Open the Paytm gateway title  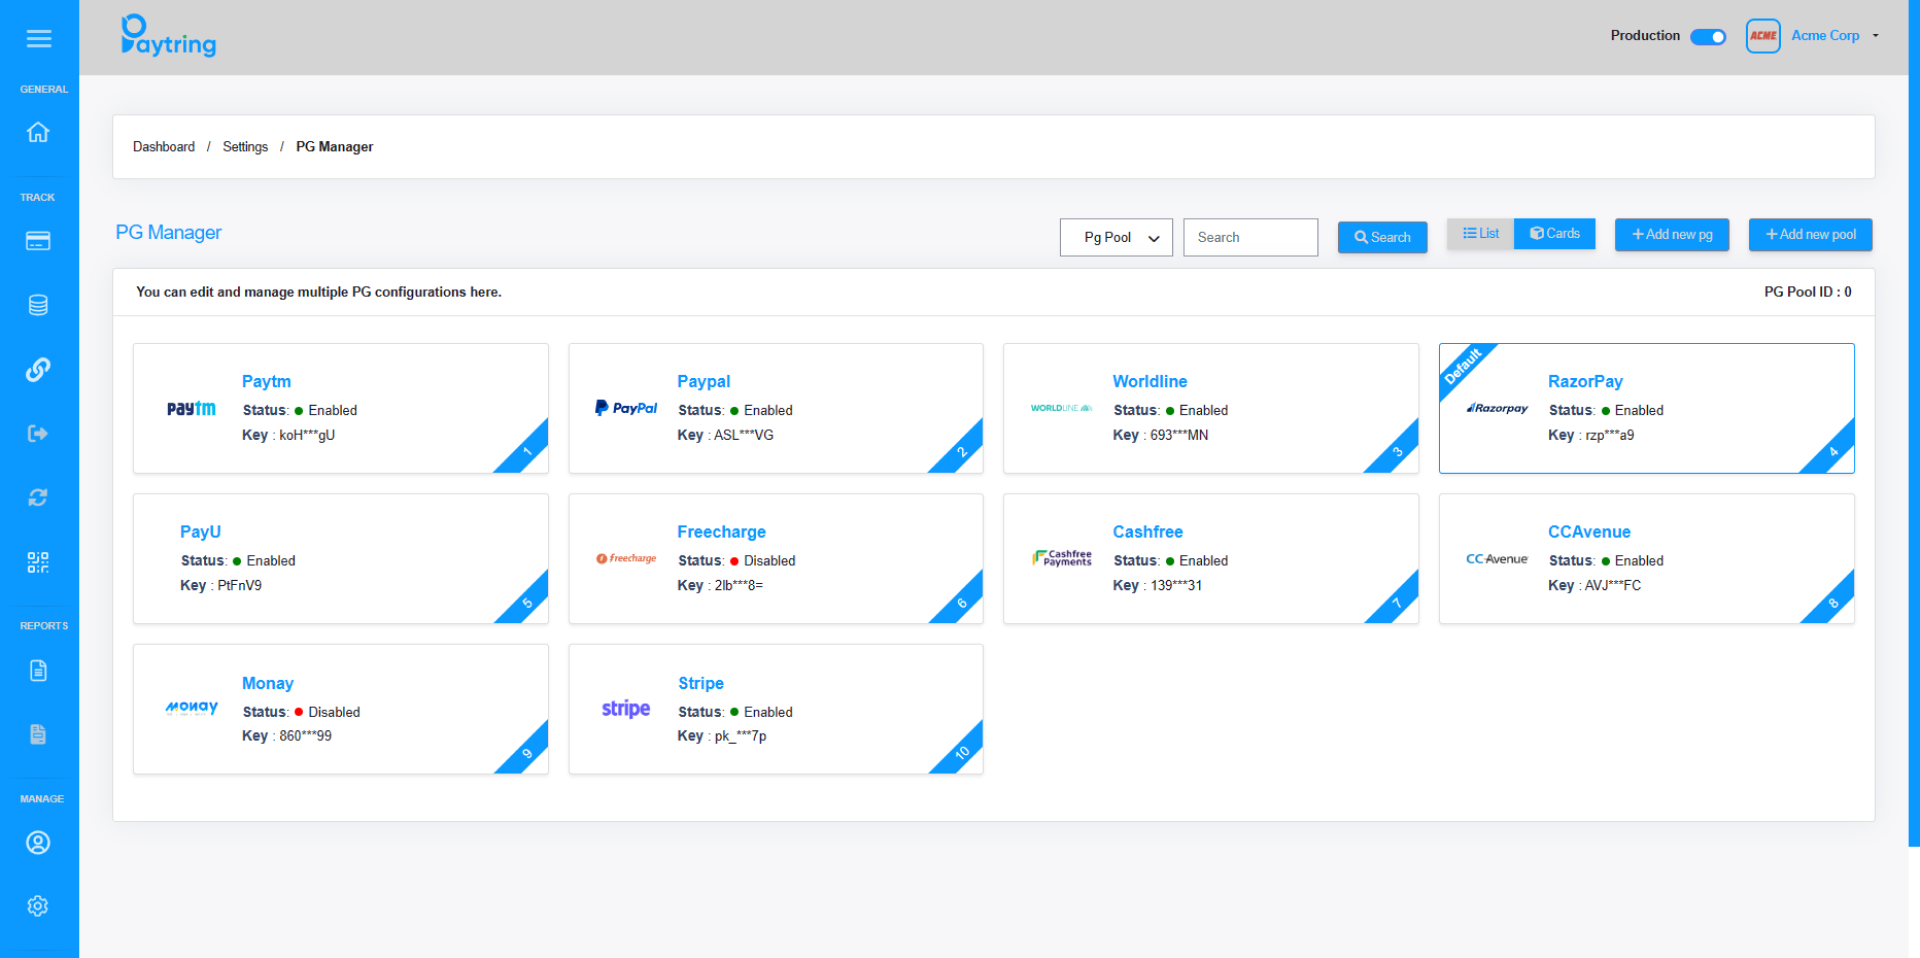pyautogui.click(x=266, y=381)
